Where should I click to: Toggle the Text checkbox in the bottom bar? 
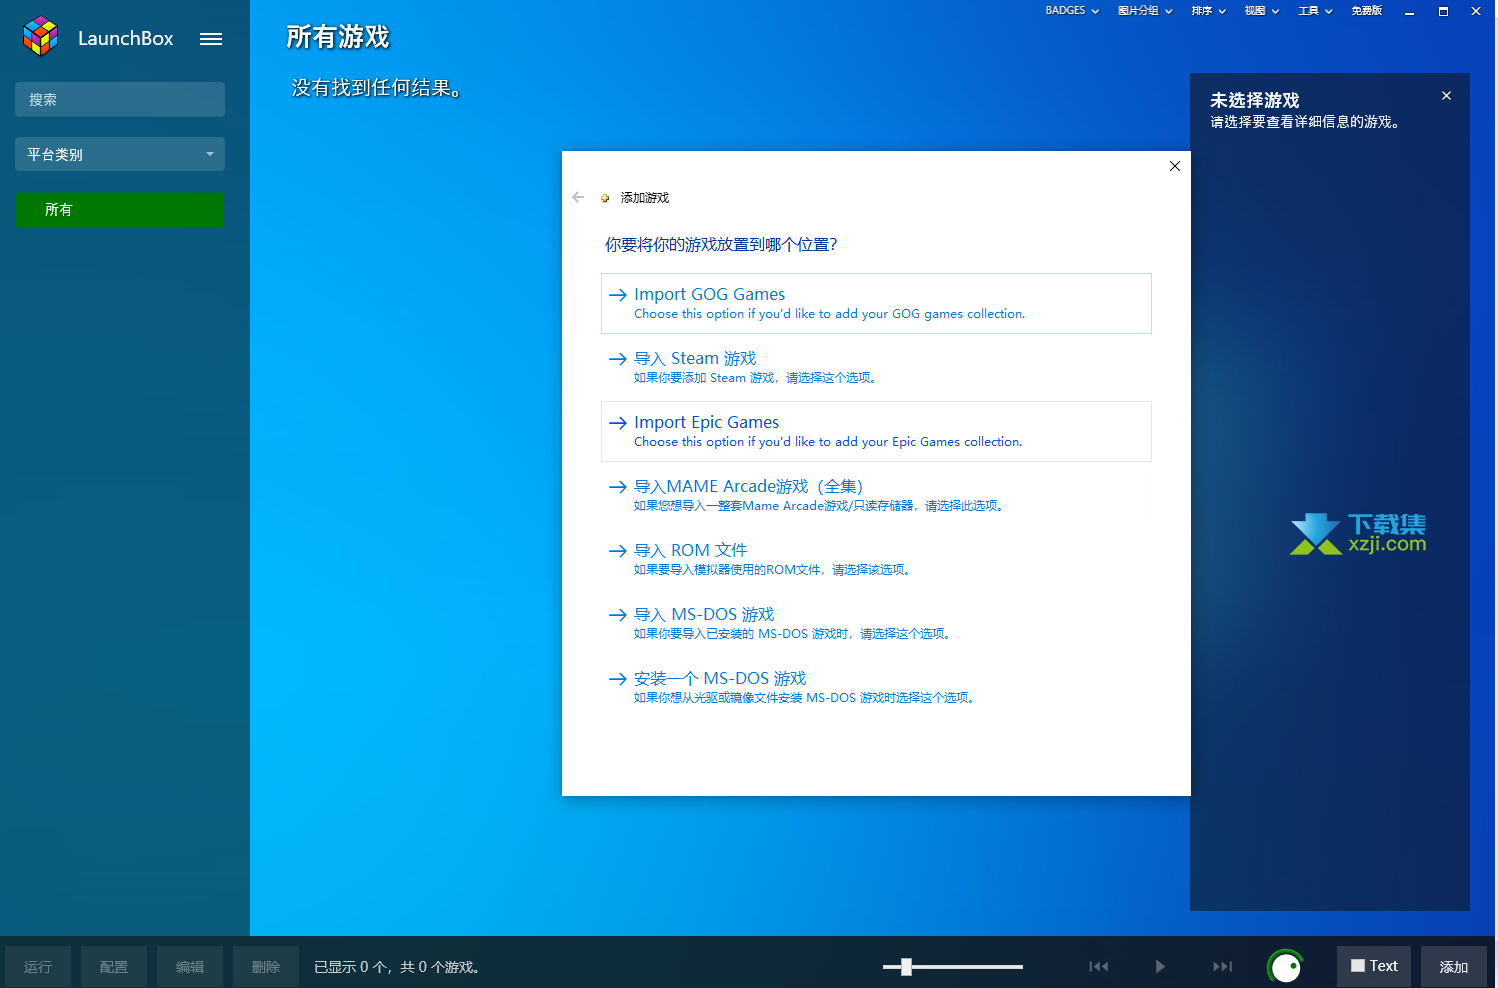[x=1358, y=966]
